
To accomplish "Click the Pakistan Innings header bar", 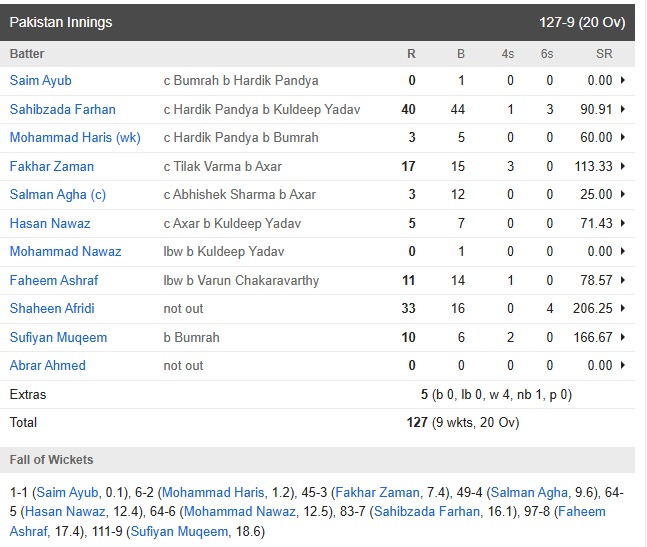I will (x=317, y=22).
